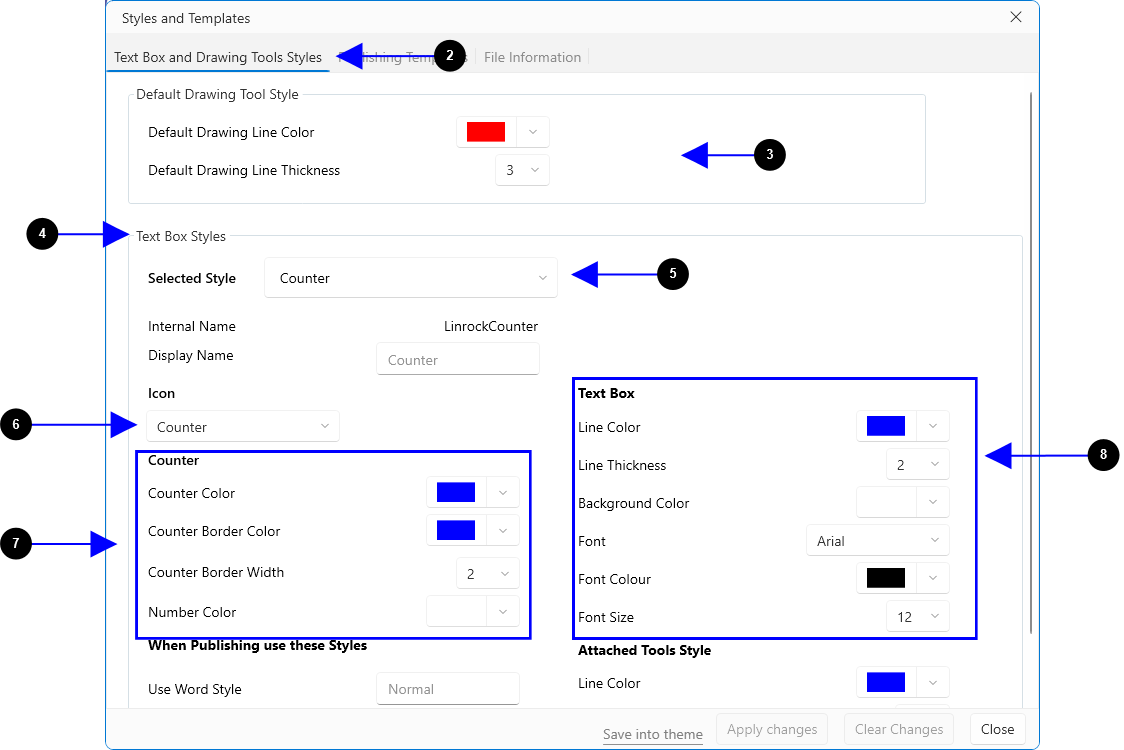Click the Display Name input field
The height and width of the screenshot is (750, 1124).
coord(458,360)
